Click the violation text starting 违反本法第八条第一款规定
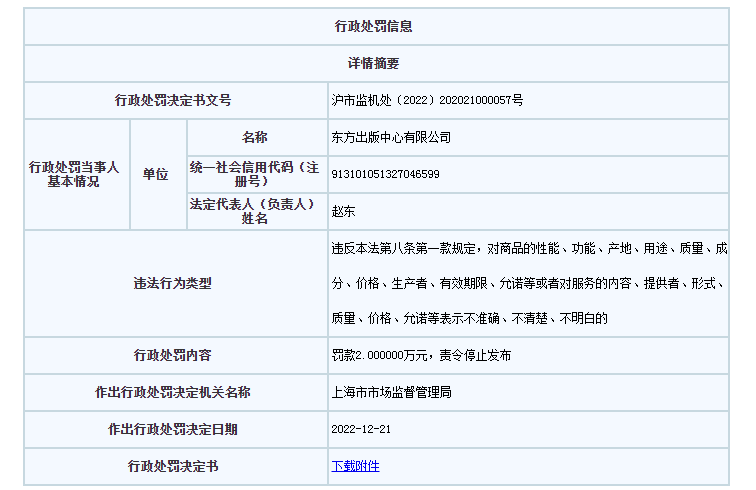This screenshot has height=490, width=756. click(x=529, y=283)
